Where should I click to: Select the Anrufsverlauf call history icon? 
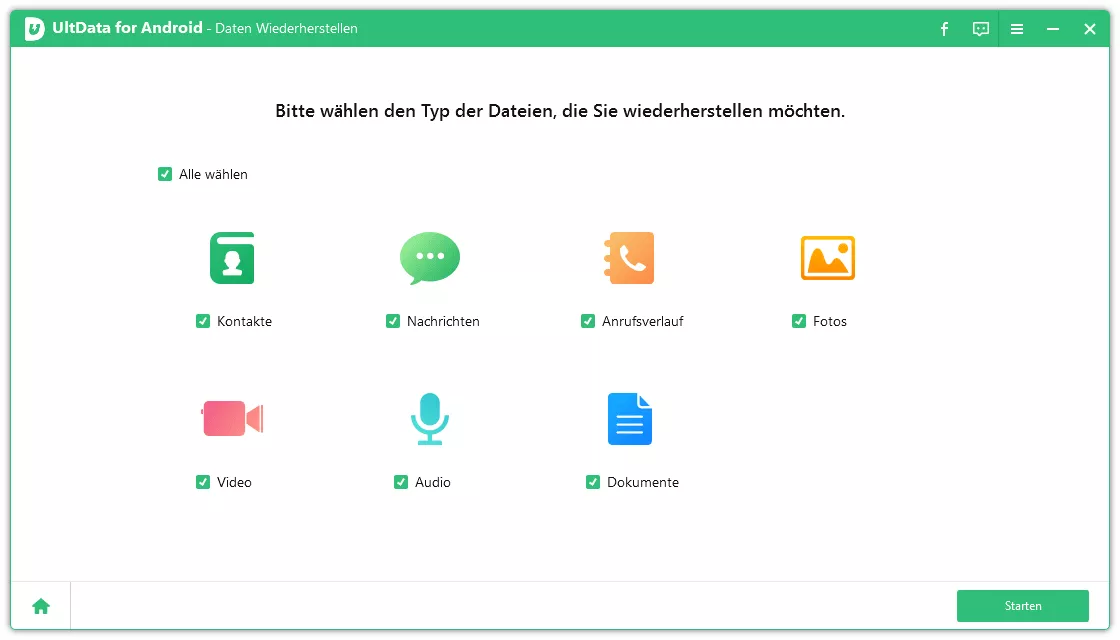(x=629, y=257)
